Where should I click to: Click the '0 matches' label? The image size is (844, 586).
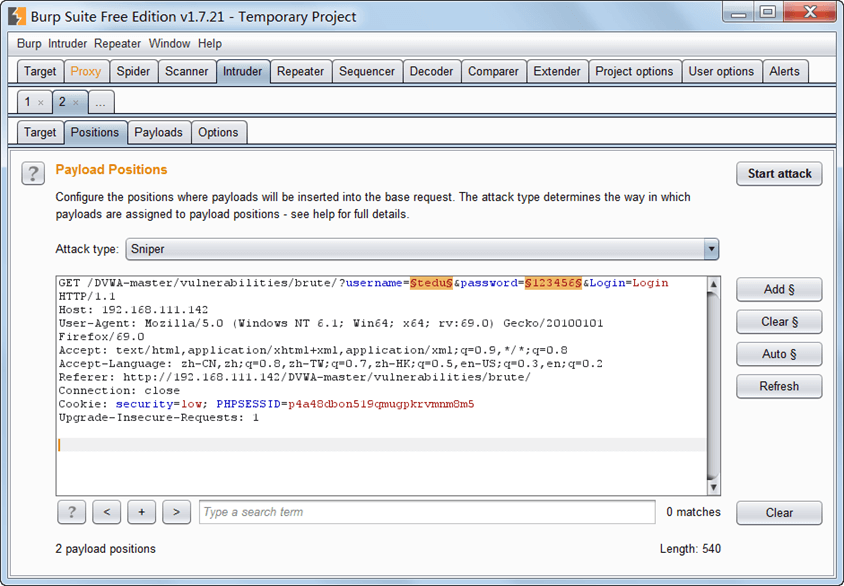pyautogui.click(x=693, y=512)
